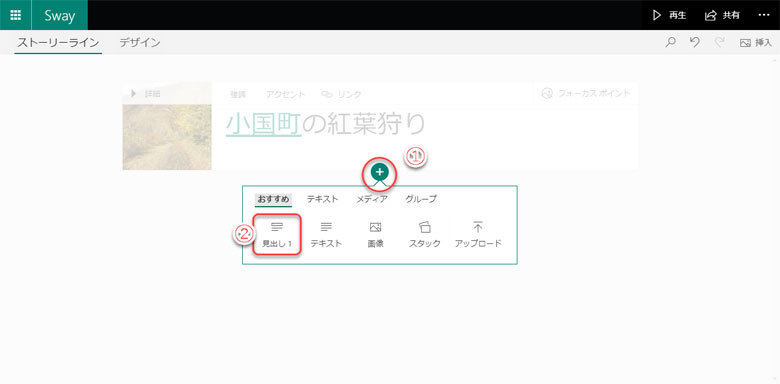
Task: Select the アップロード upload option
Action: pyautogui.click(x=478, y=235)
